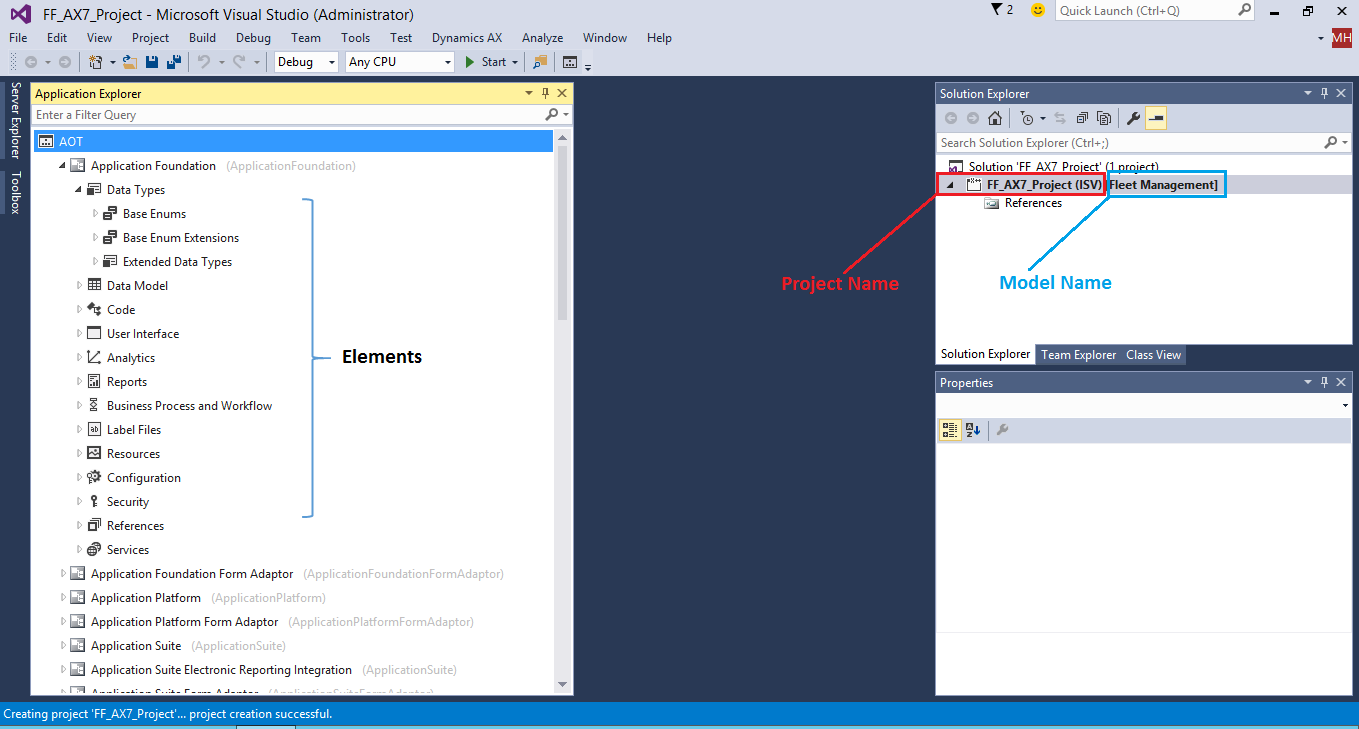Pin the Properties panel
The image size is (1359, 729).
(1325, 382)
